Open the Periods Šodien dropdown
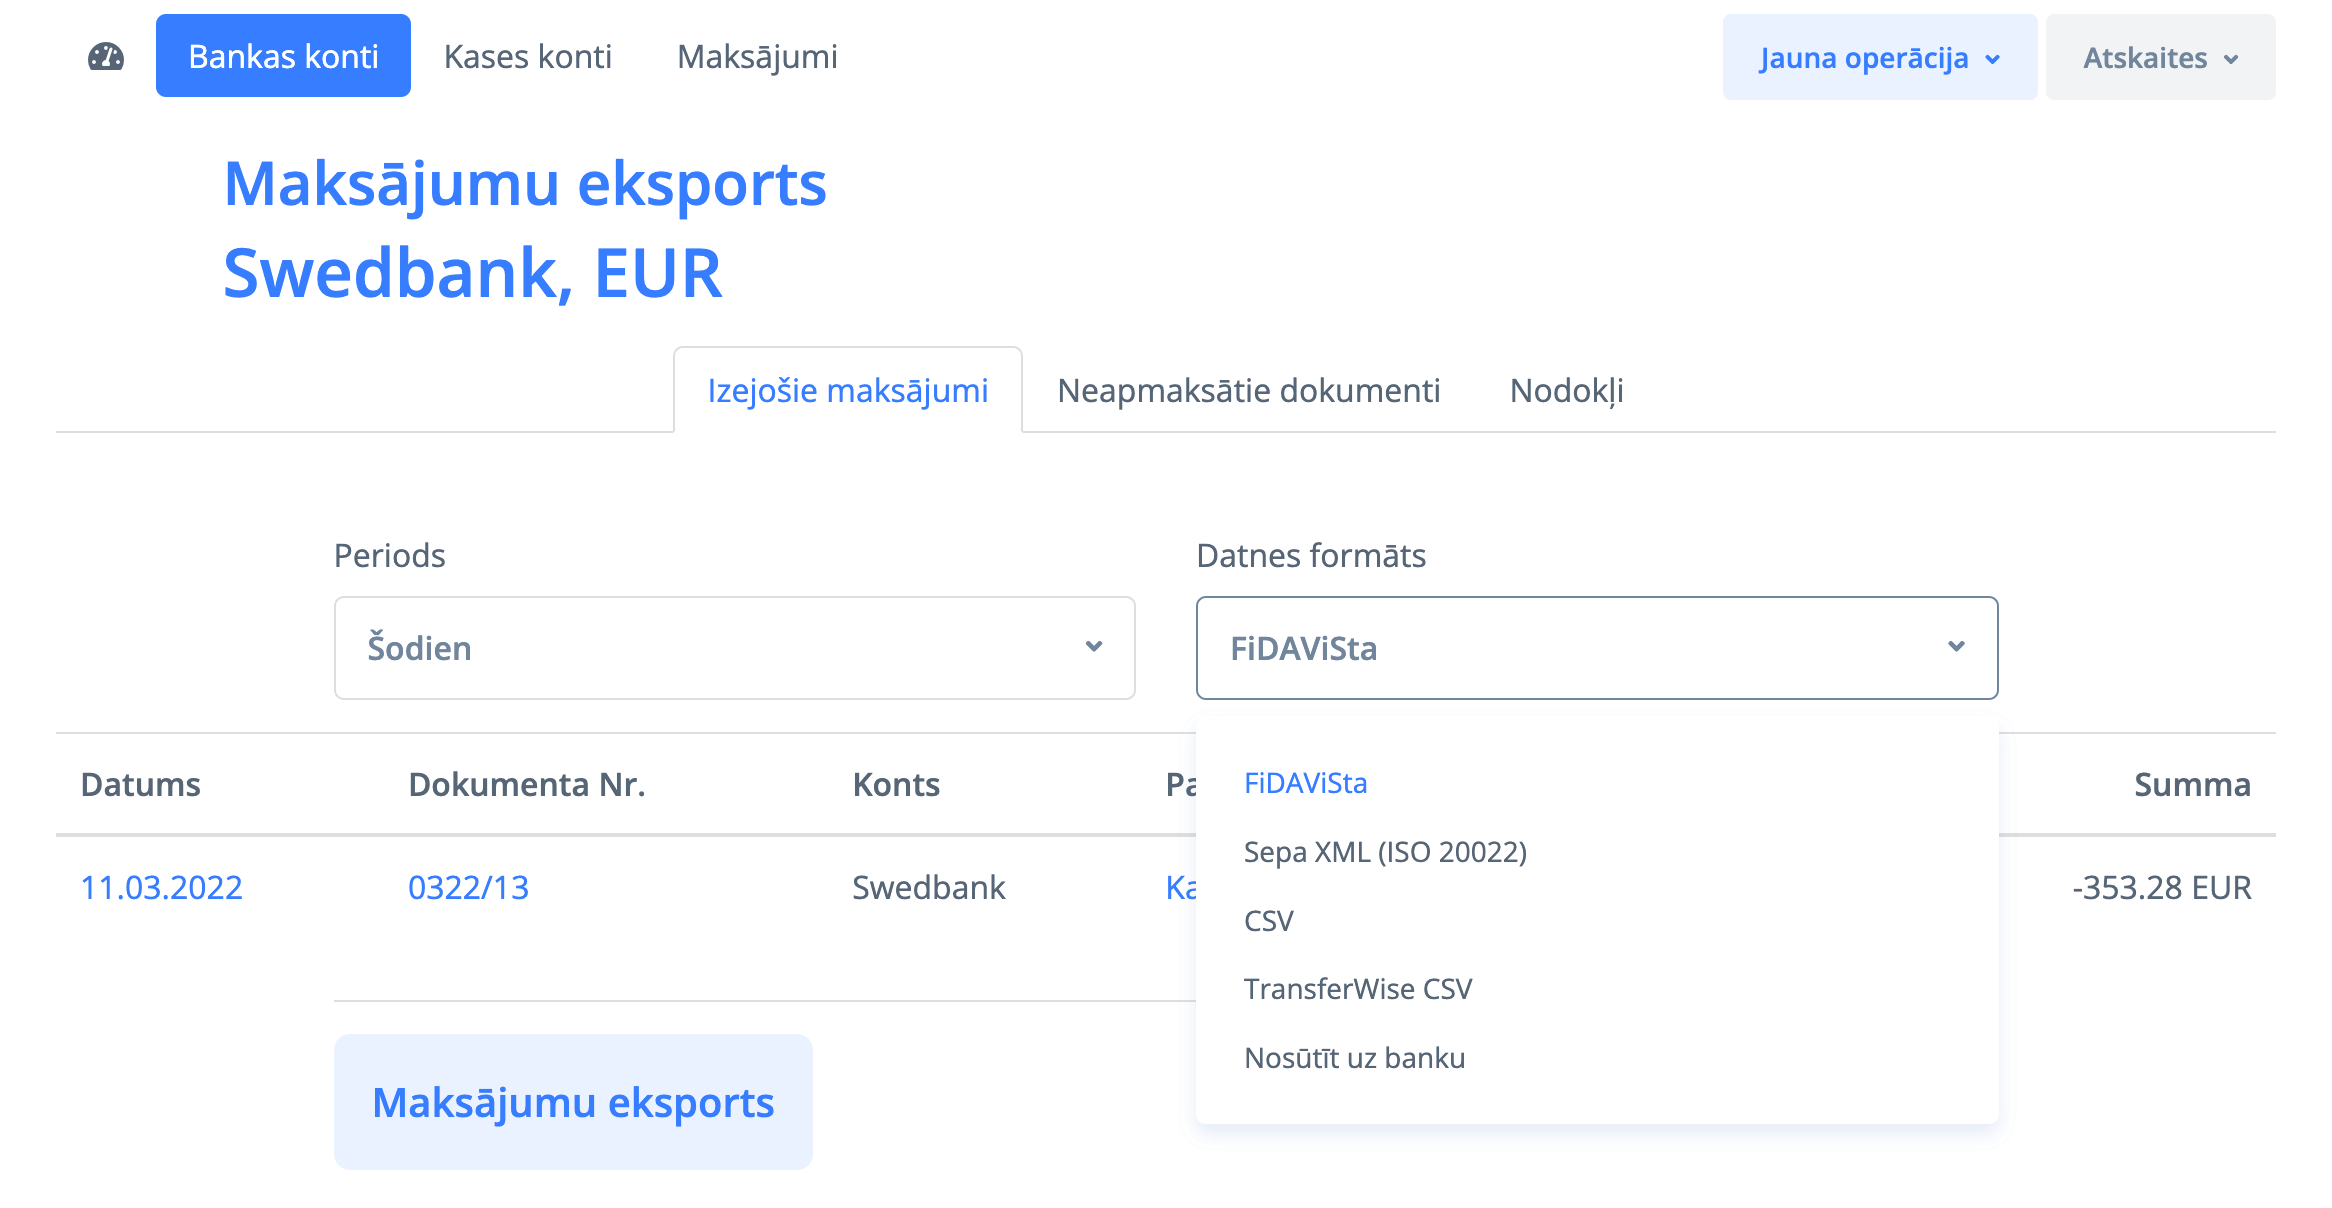Screen dimensions: 2332x1208 coord(734,648)
